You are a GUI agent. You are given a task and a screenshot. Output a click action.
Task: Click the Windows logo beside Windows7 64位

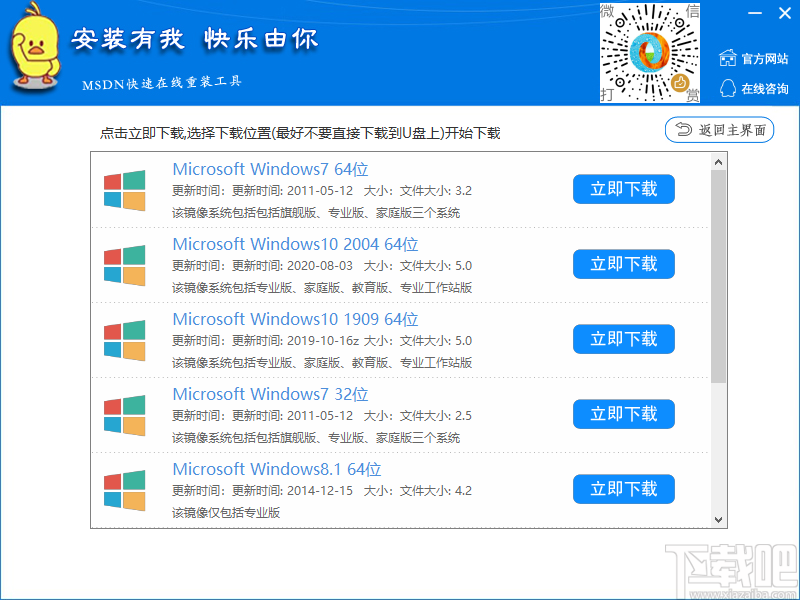(x=124, y=189)
